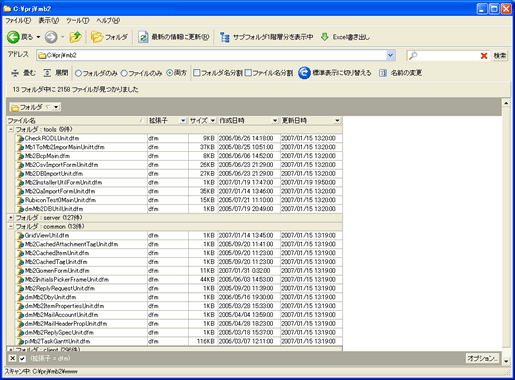Select file Mb1ToMb2ImporMainUnitt.dfm icon
The image size is (515, 380).
click(x=21, y=147)
